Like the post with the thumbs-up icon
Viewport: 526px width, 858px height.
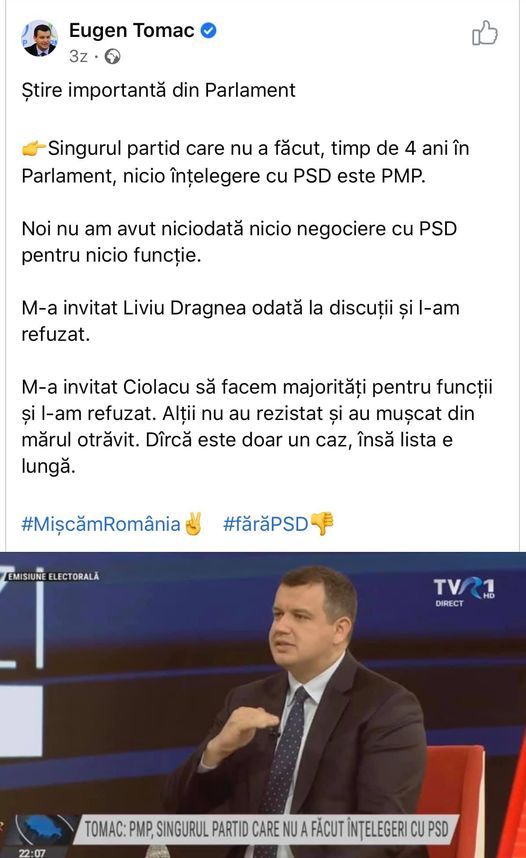[x=484, y=33]
